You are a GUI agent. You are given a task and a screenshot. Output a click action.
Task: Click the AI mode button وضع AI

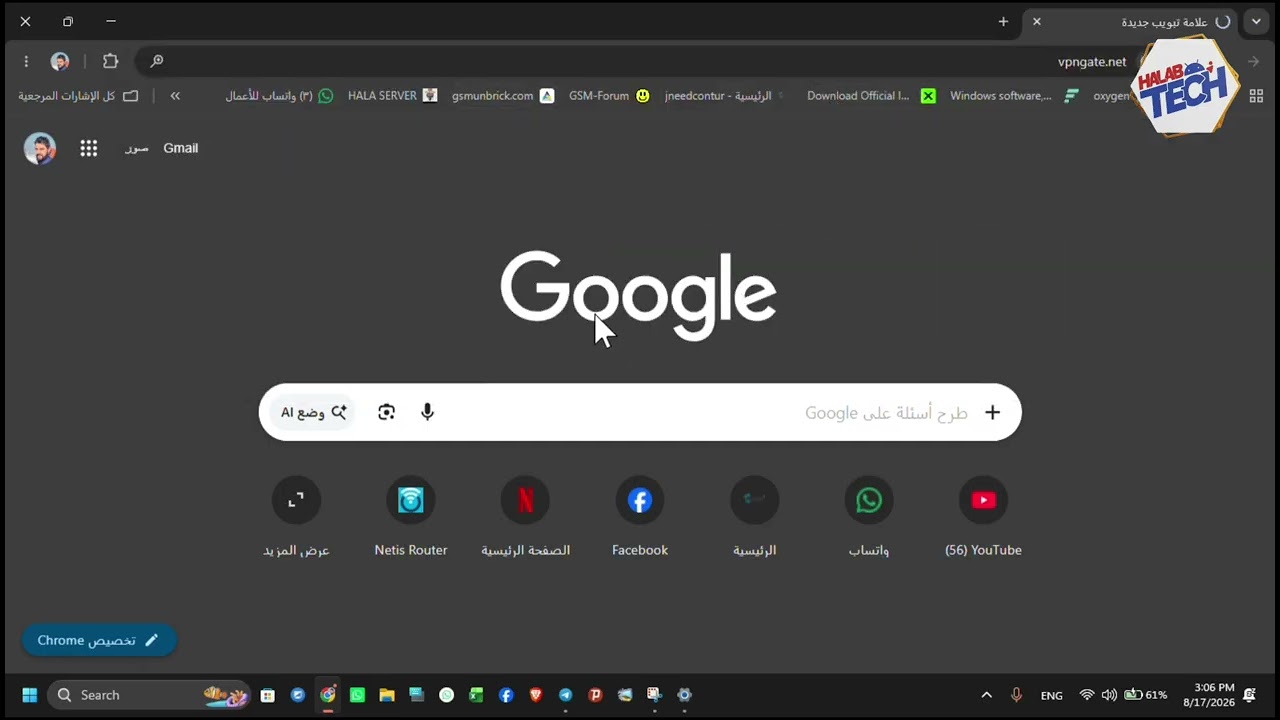coord(313,412)
